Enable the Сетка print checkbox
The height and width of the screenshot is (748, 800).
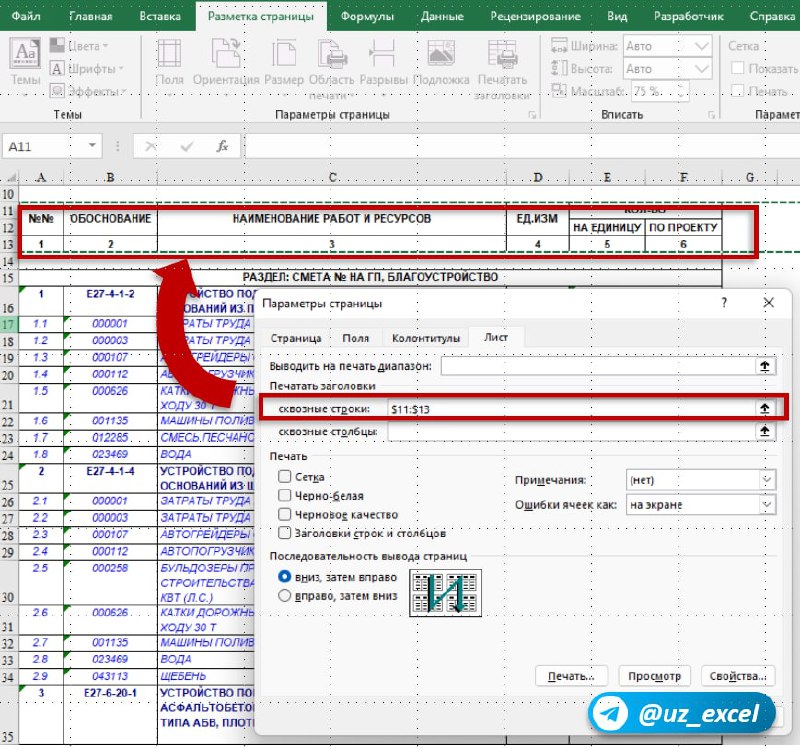285,477
